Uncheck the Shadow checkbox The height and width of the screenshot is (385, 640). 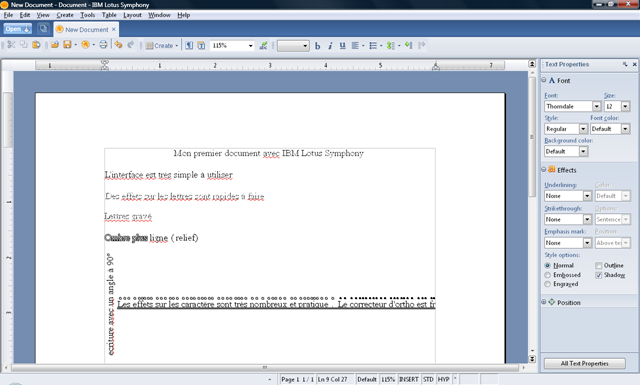click(x=598, y=275)
